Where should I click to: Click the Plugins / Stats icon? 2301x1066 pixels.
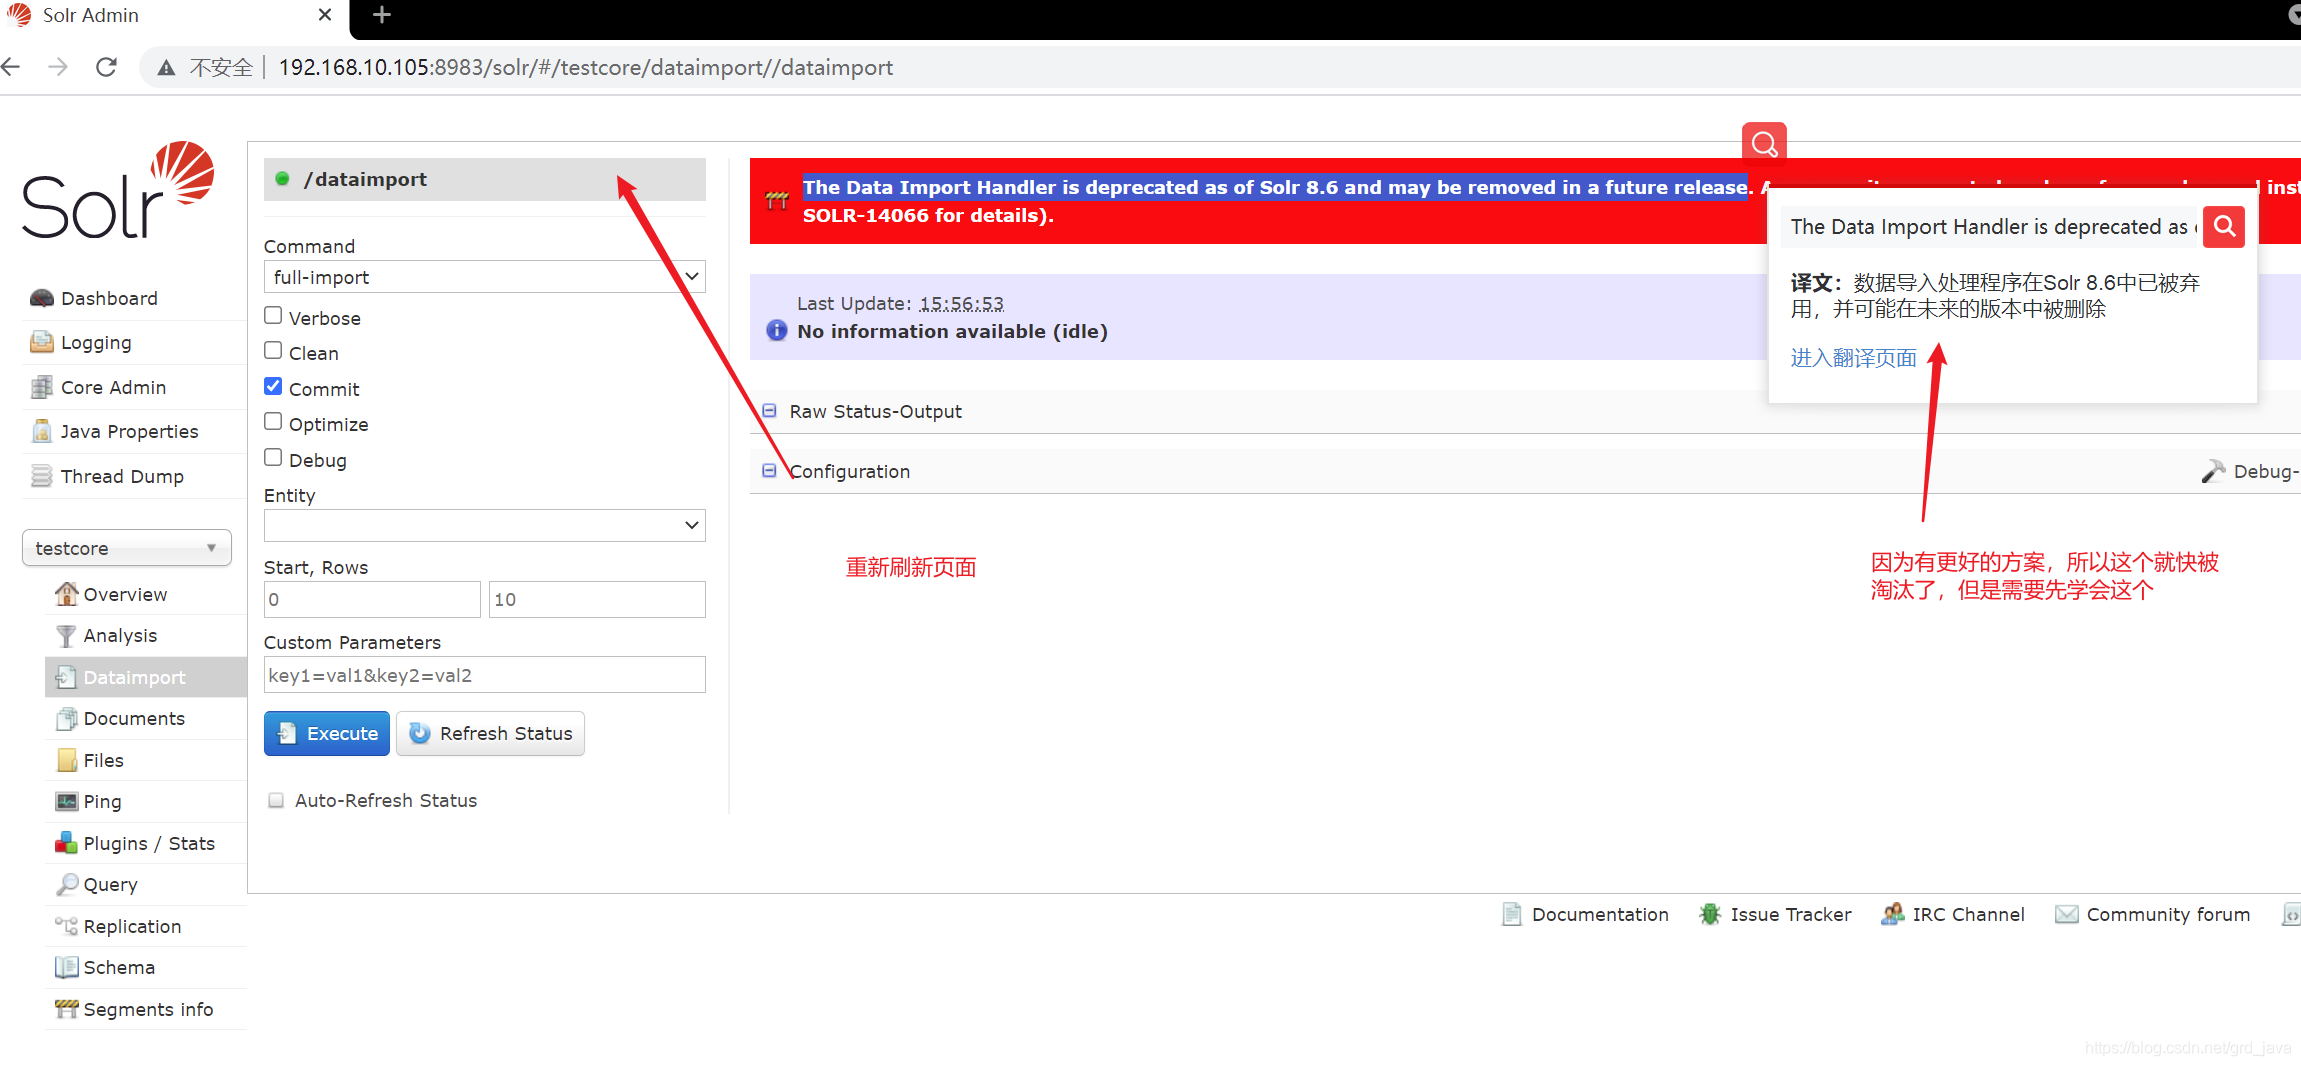coord(66,843)
